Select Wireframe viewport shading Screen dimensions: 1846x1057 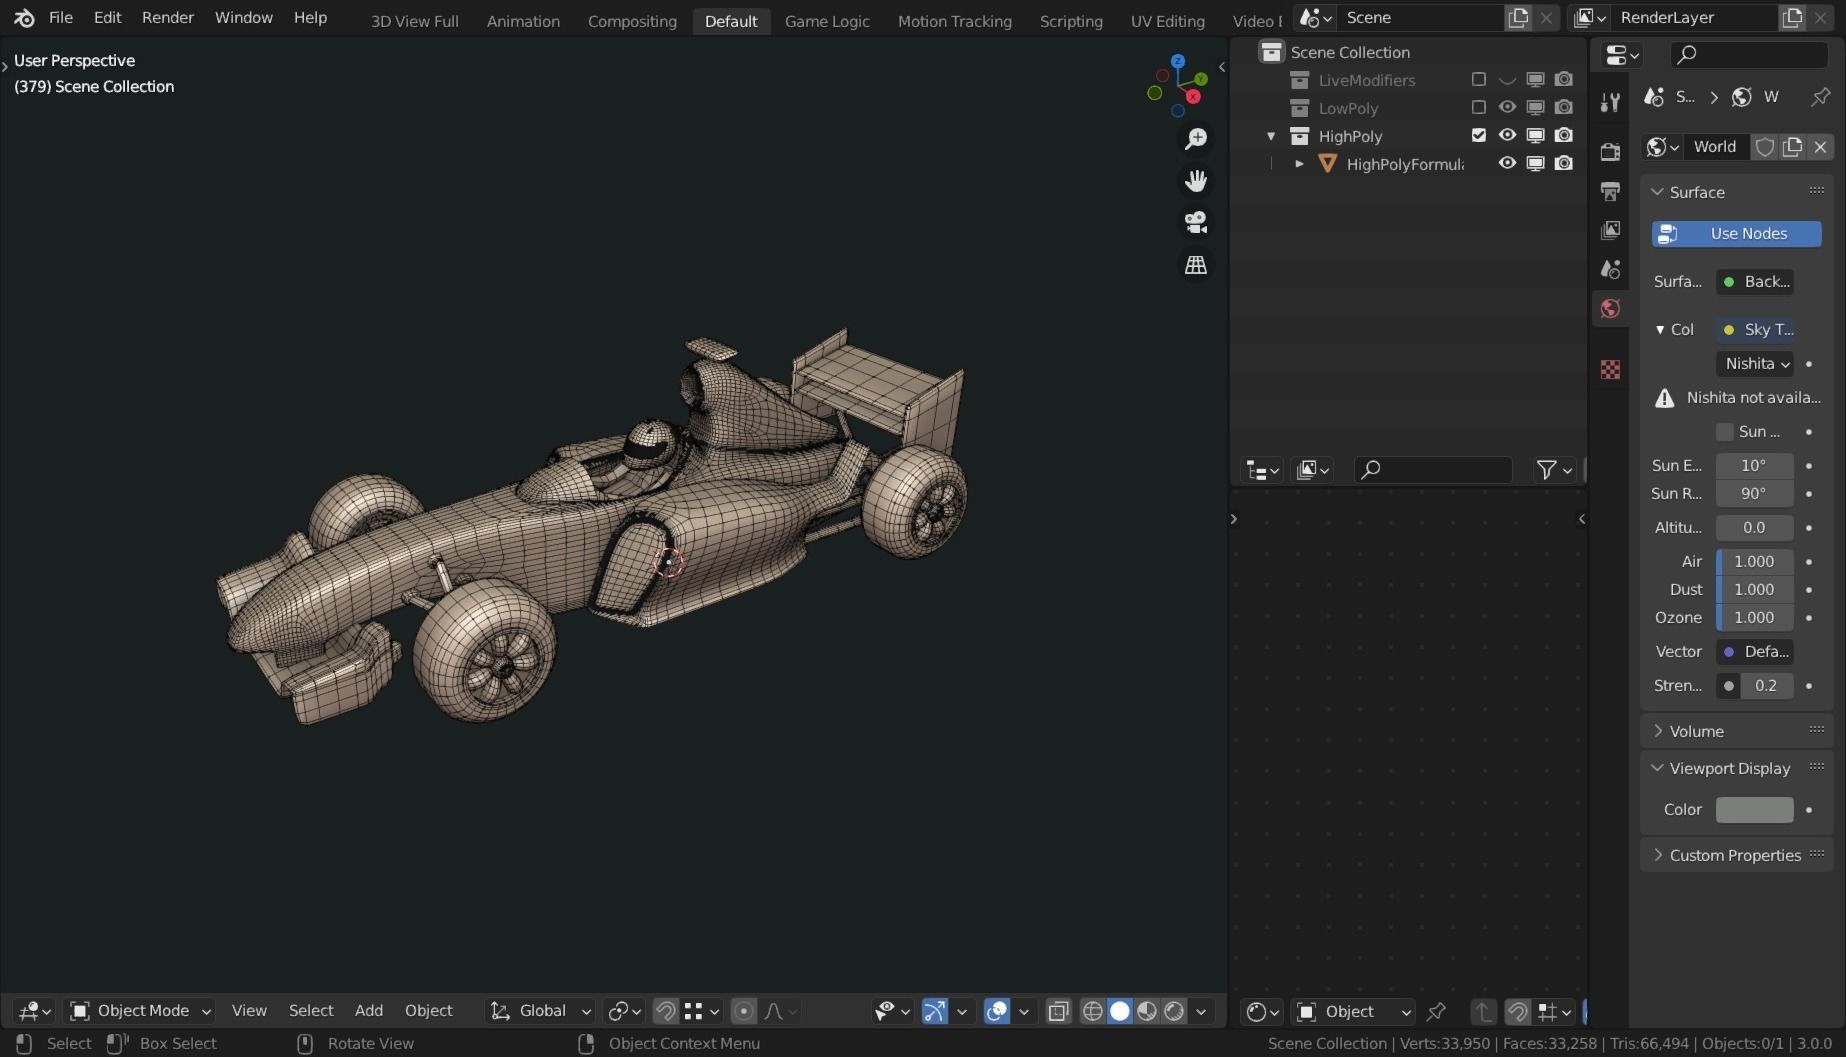1093,1011
